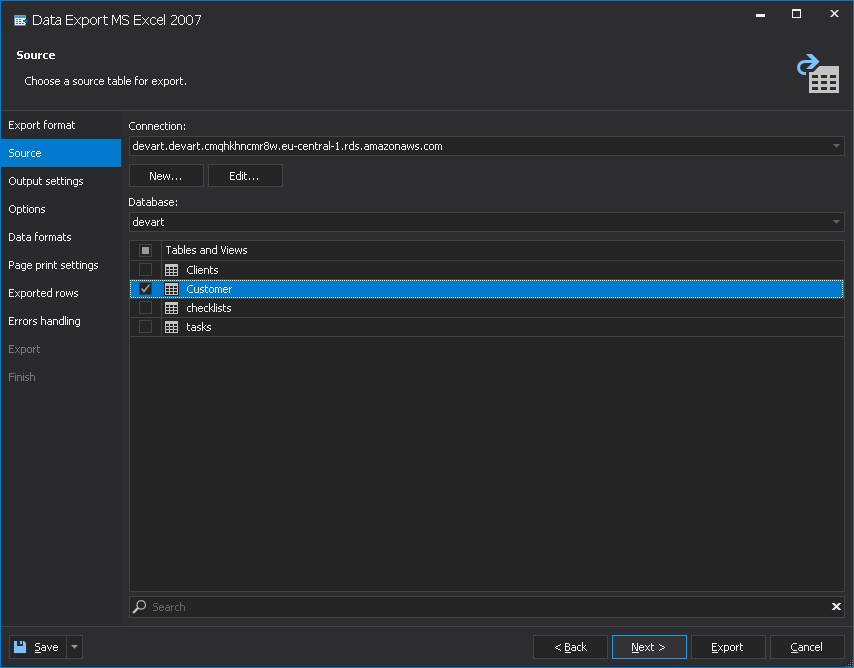Click the Edit... connection button
This screenshot has width=854, height=668.
[245, 176]
